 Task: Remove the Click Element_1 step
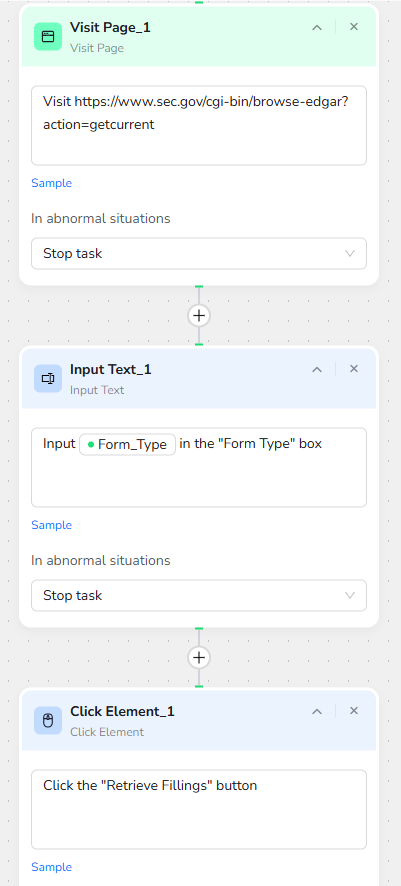tap(354, 711)
